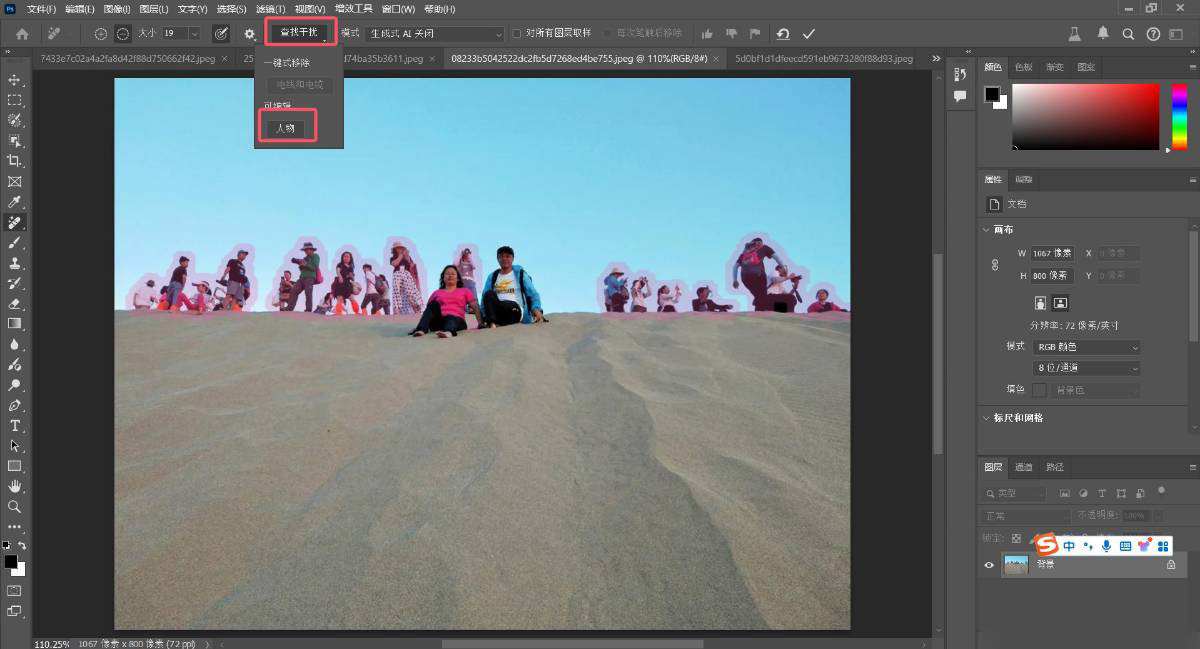
Task: Switch to the 路径 tab
Action: tap(1055, 467)
